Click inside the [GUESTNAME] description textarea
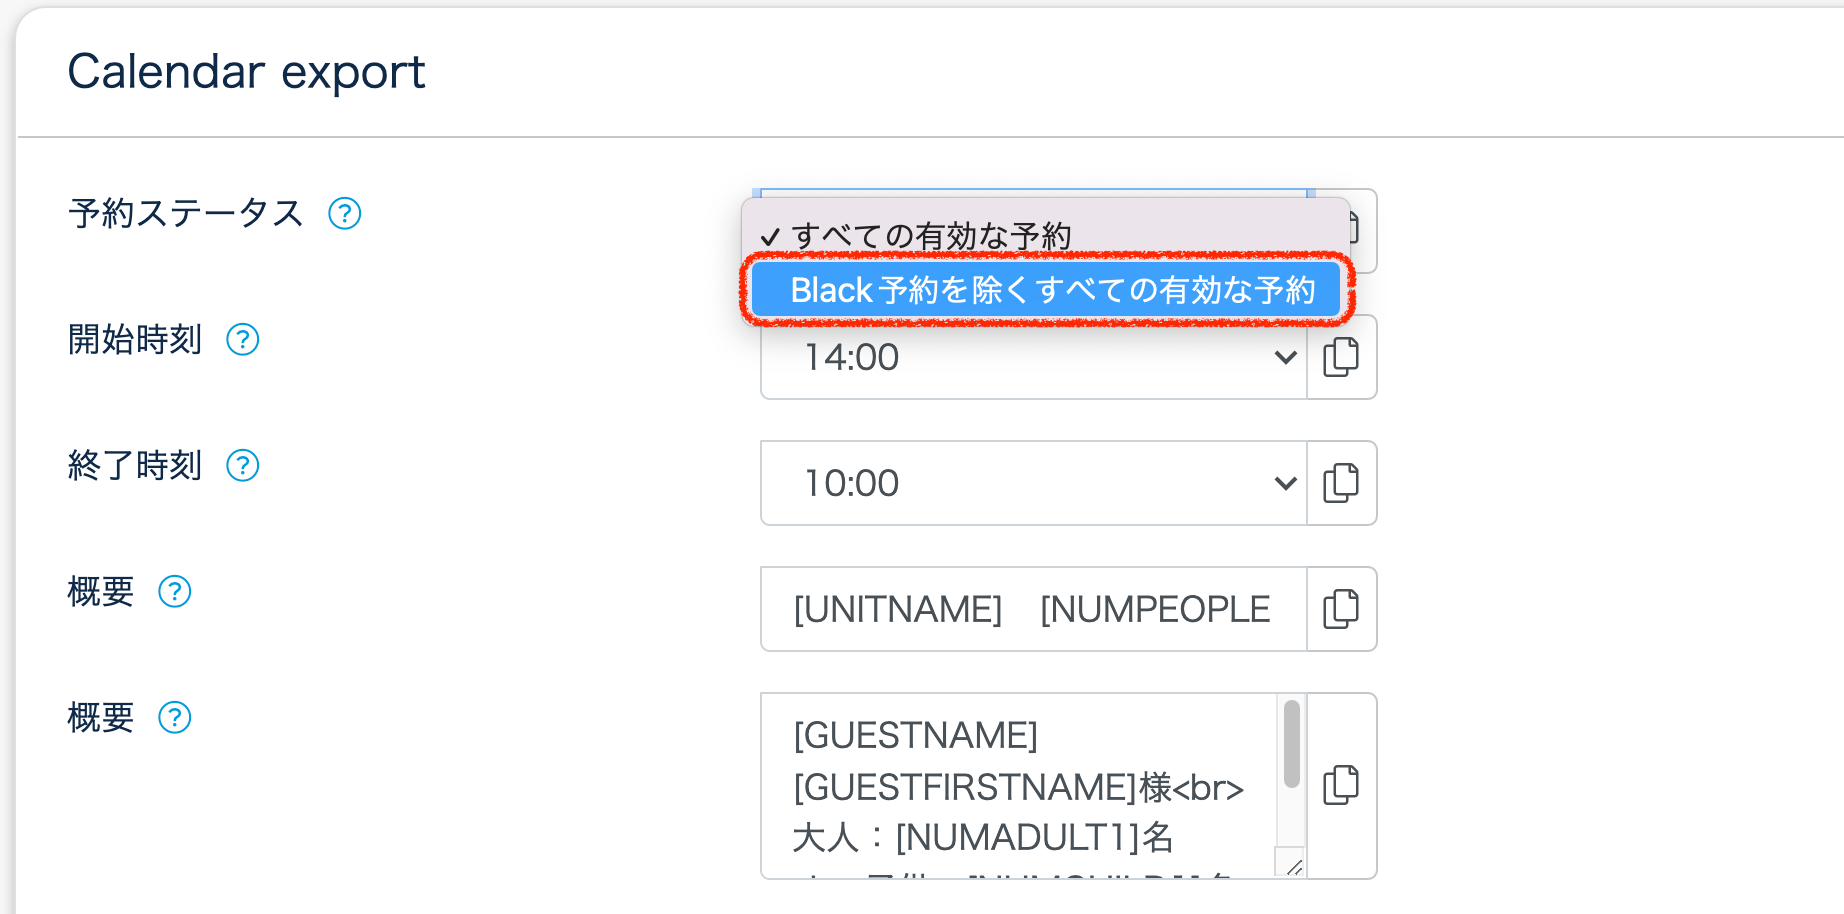This screenshot has height=914, width=1844. coord(1018,785)
